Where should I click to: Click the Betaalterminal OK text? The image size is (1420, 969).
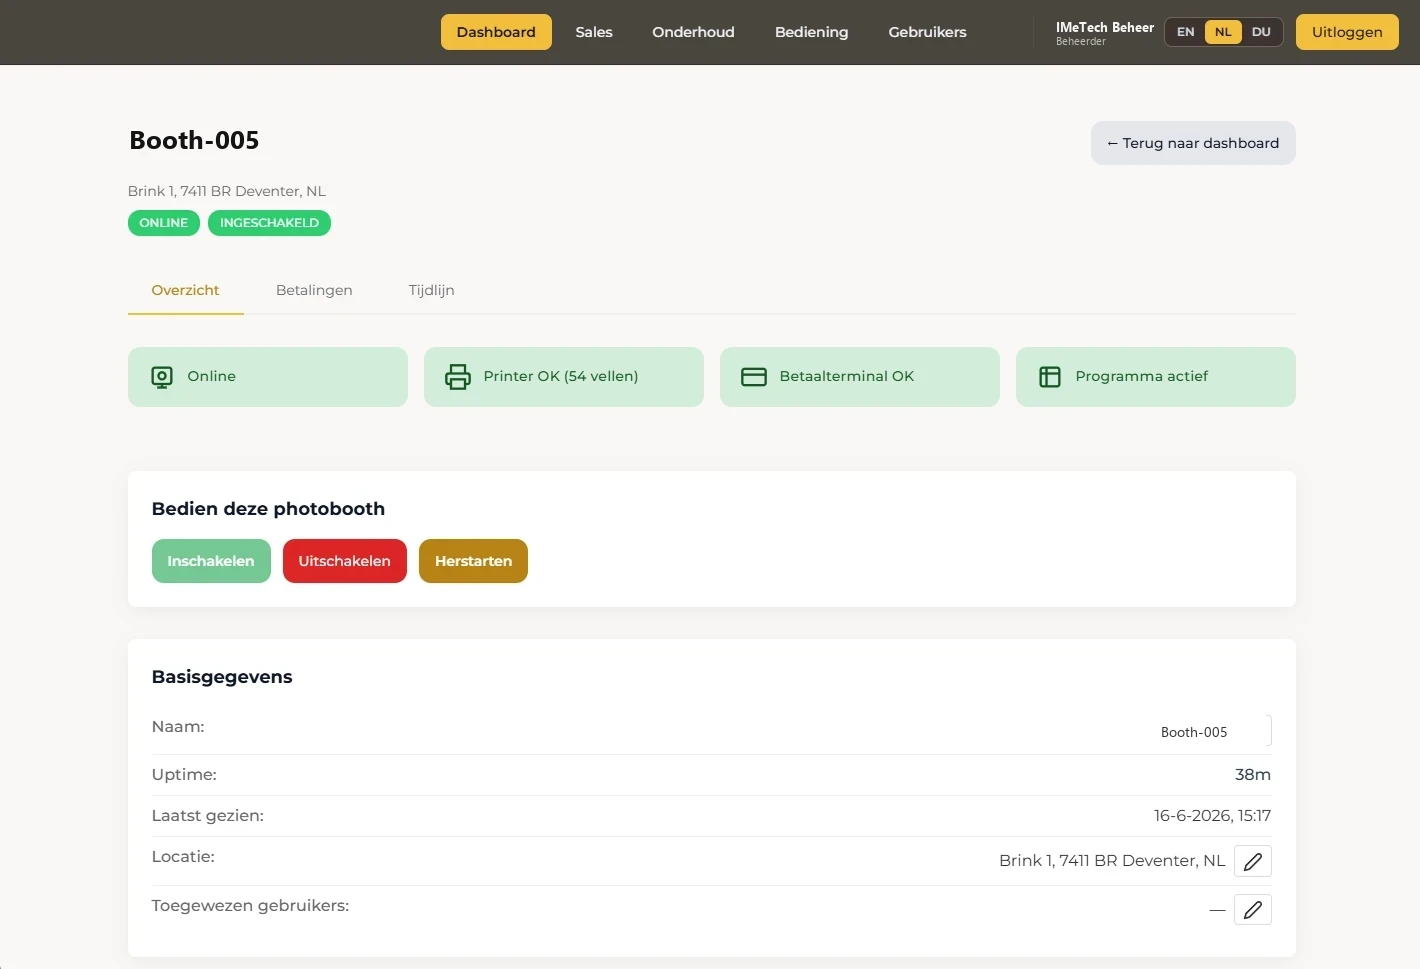click(x=847, y=377)
